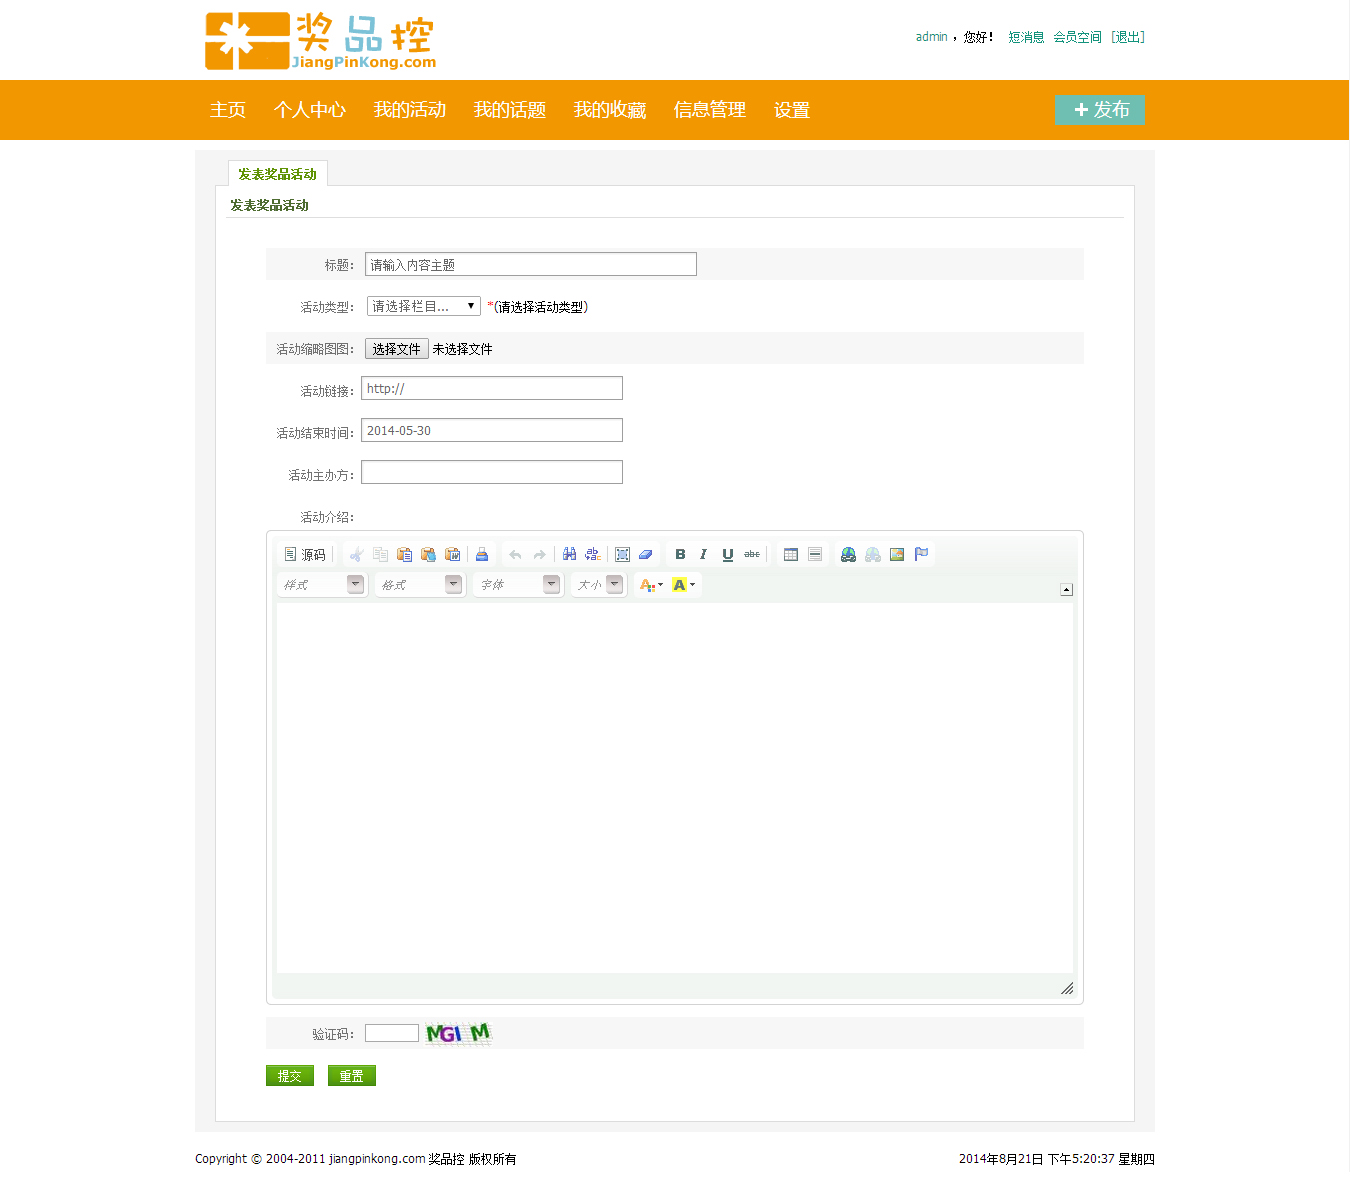Go to 信息管理 navigation item
The height and width of the screenshot is (1180, 1350).
click(709, 110)
